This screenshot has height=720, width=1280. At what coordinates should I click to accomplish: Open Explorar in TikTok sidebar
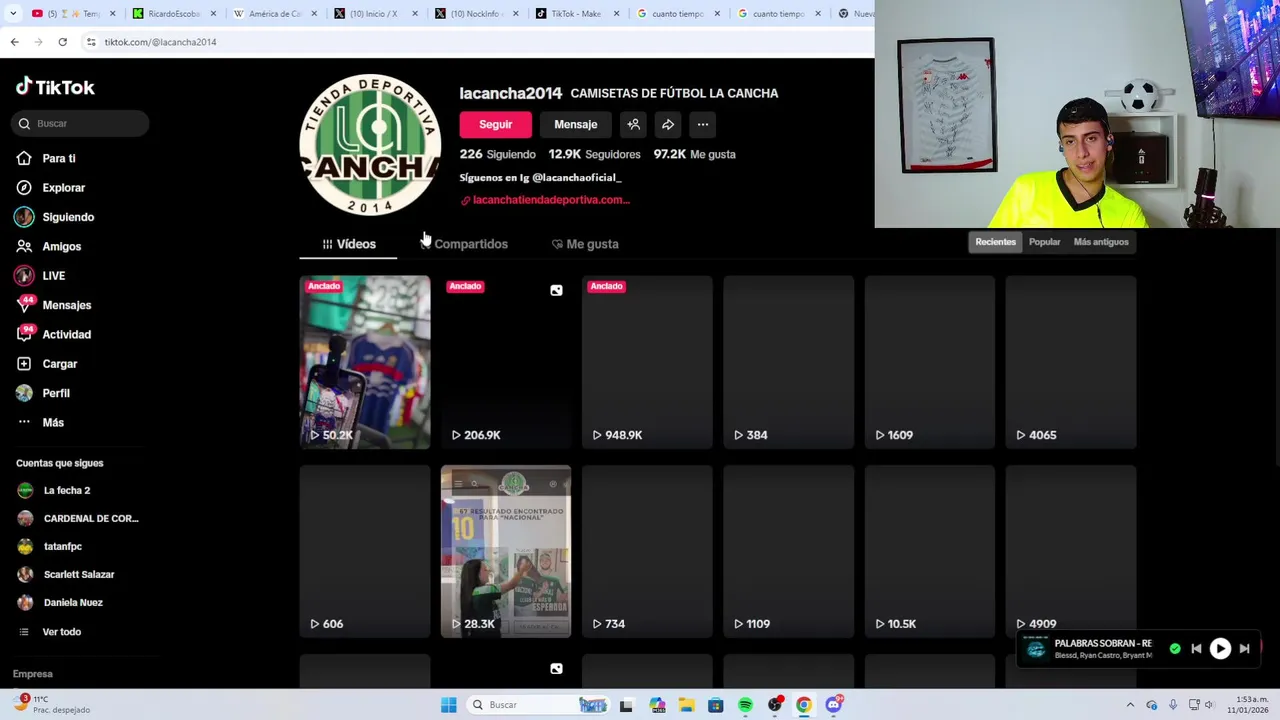pos(63,188)
